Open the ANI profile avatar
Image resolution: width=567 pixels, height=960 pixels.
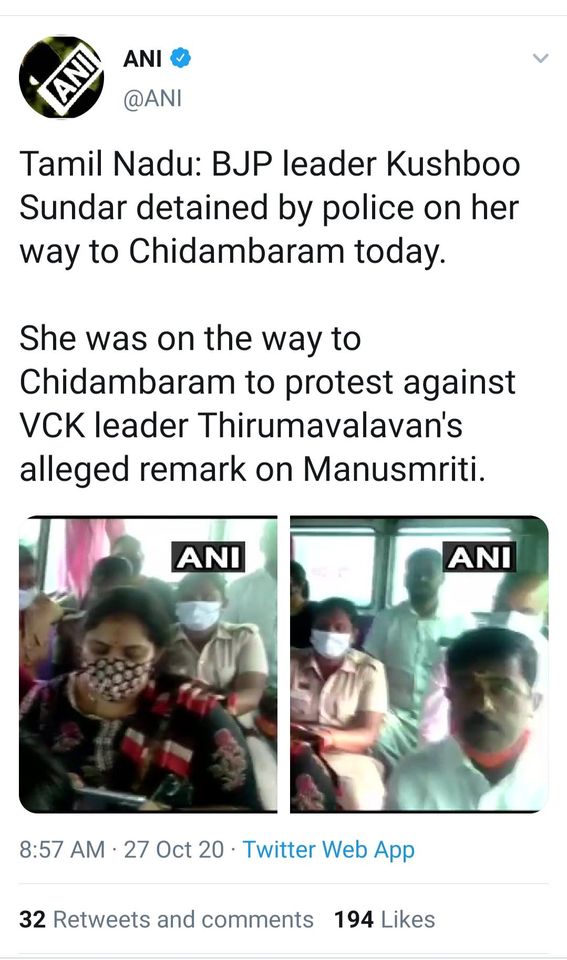click(61, 77)
